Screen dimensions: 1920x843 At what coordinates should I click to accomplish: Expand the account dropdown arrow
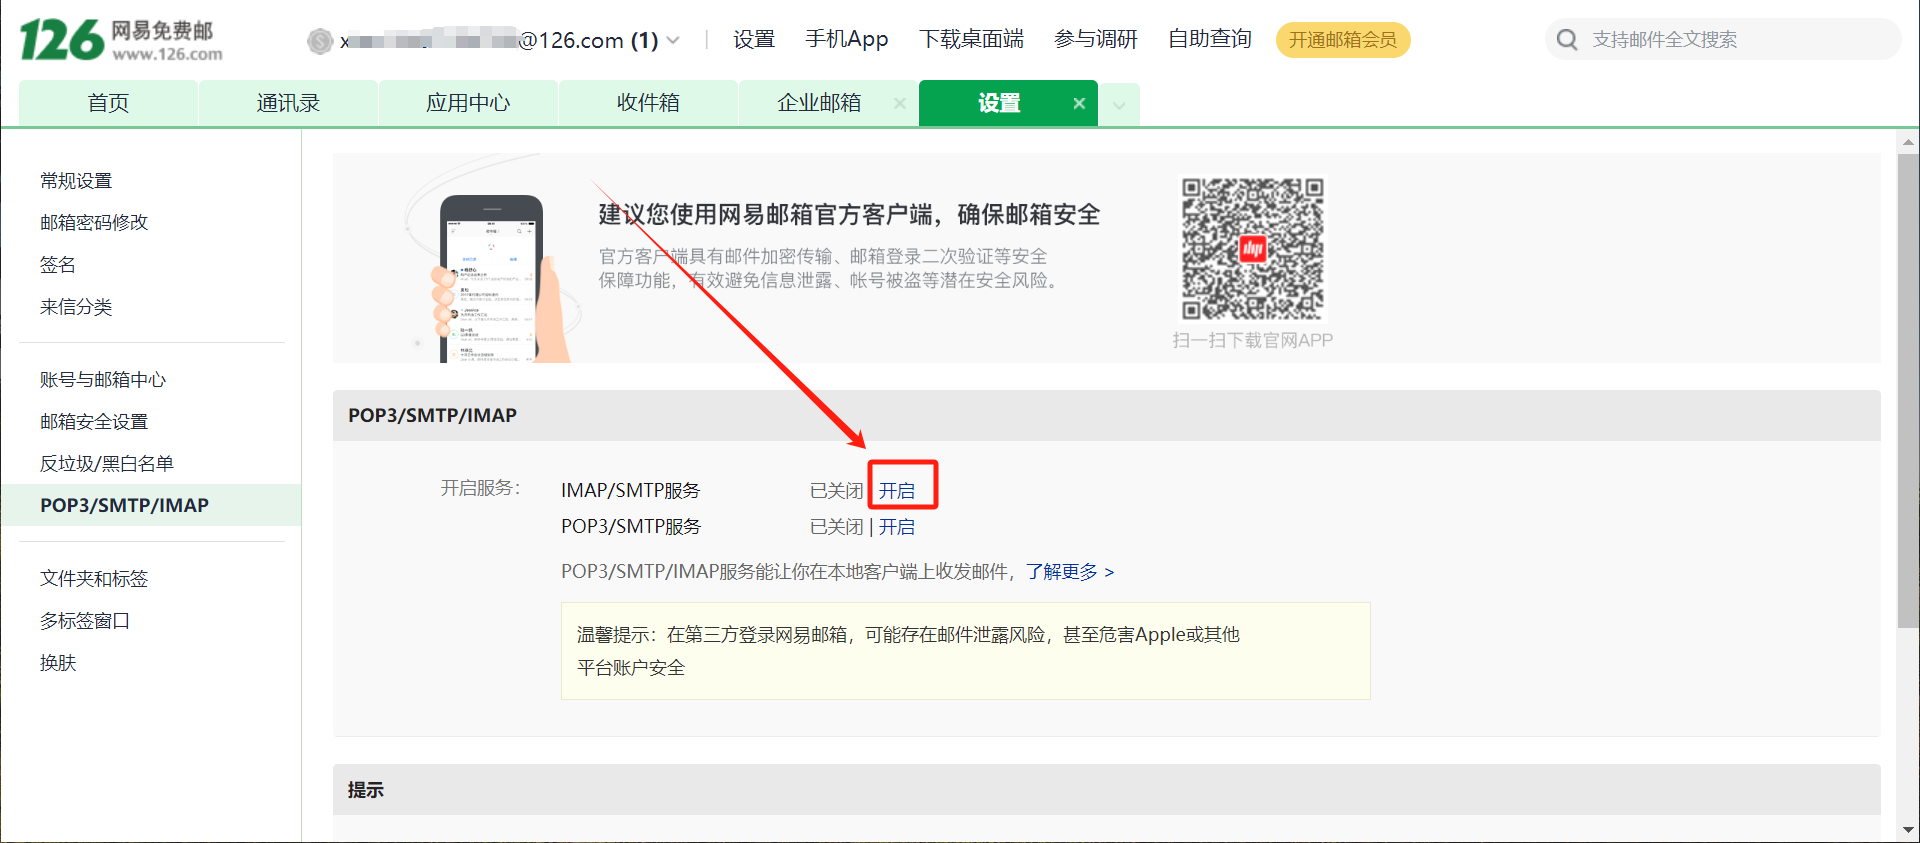(673, 41)
